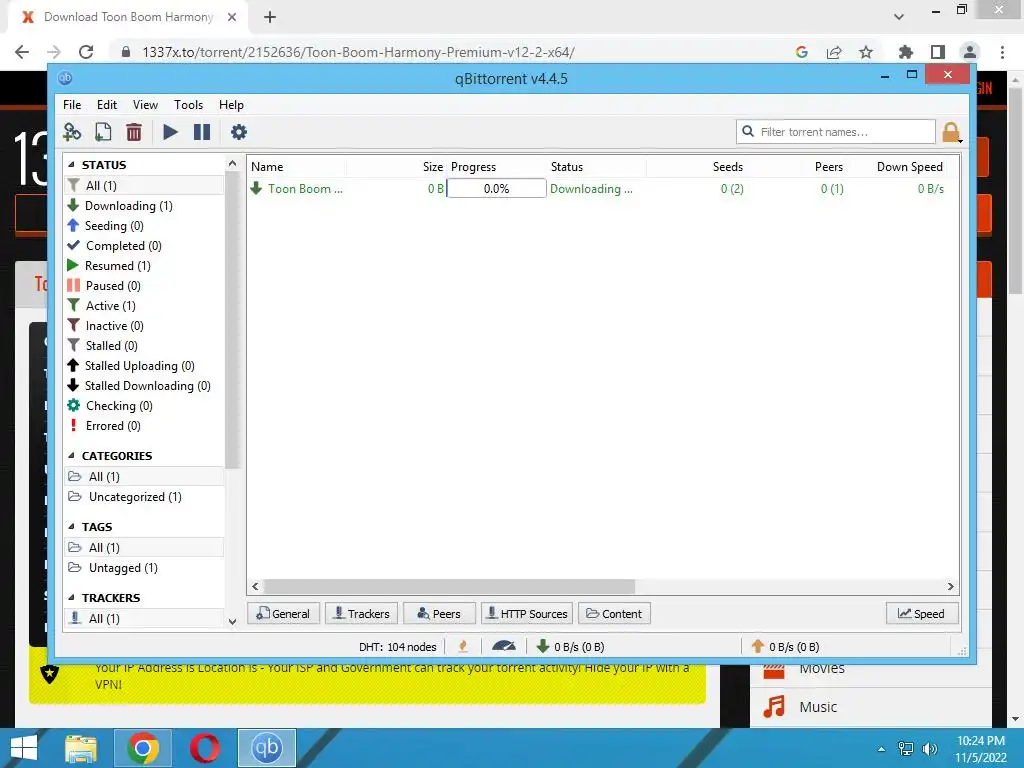
Task: Select Downloading (1) status filter
Action: point(144,206)
